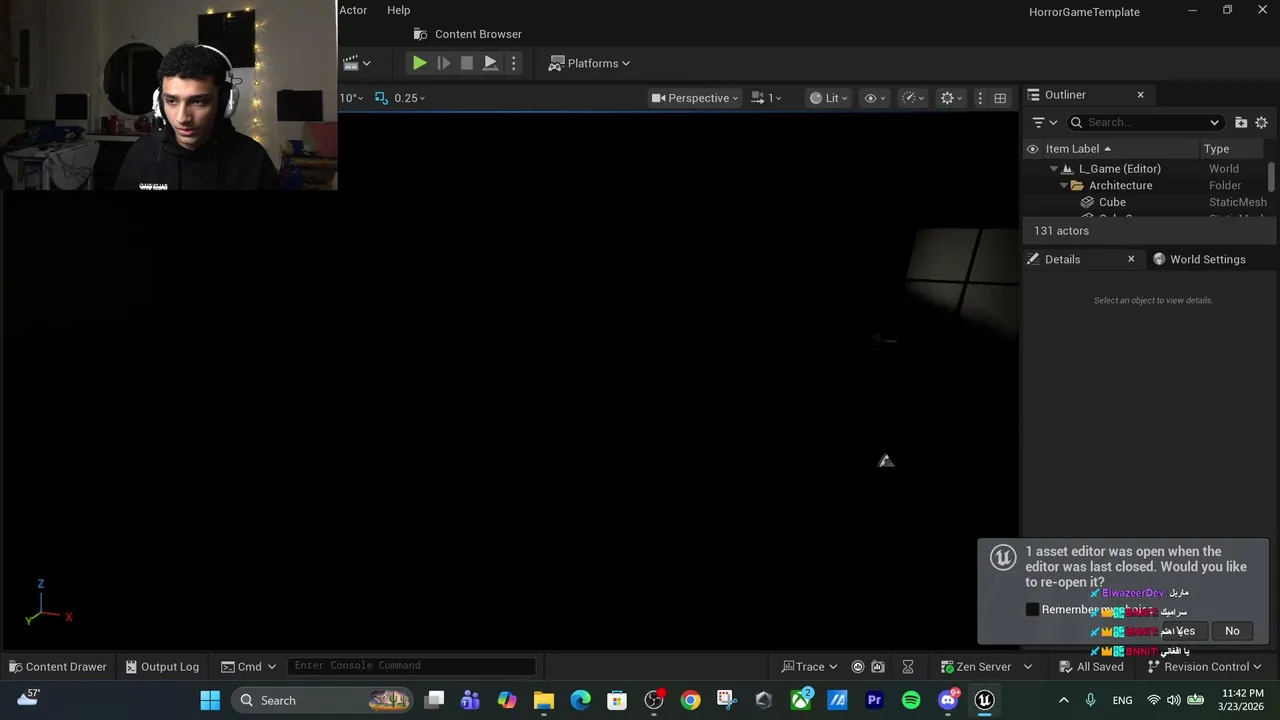Viewport: 1280px width, 720px height.
Task: Click All Saved status indicator
Action: coord(1091,667)
